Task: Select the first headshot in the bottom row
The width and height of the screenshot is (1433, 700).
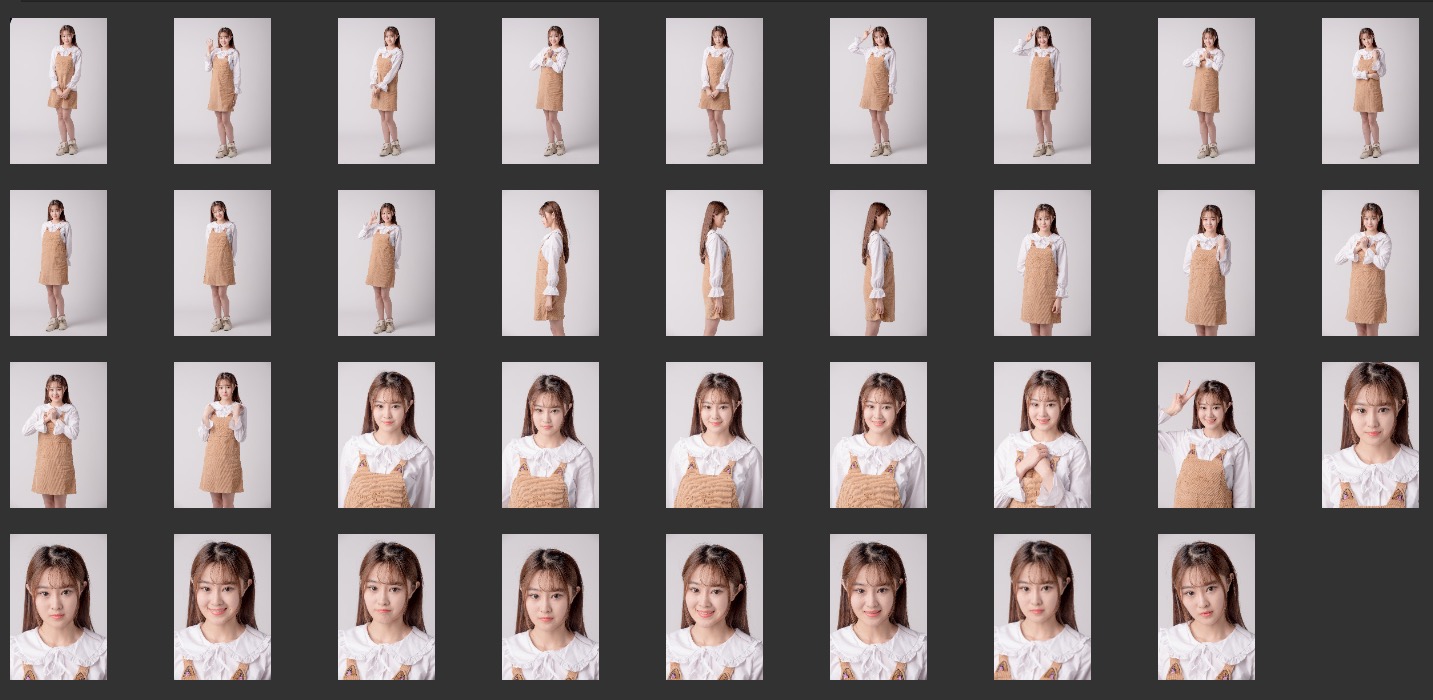Action: [58, 607]
